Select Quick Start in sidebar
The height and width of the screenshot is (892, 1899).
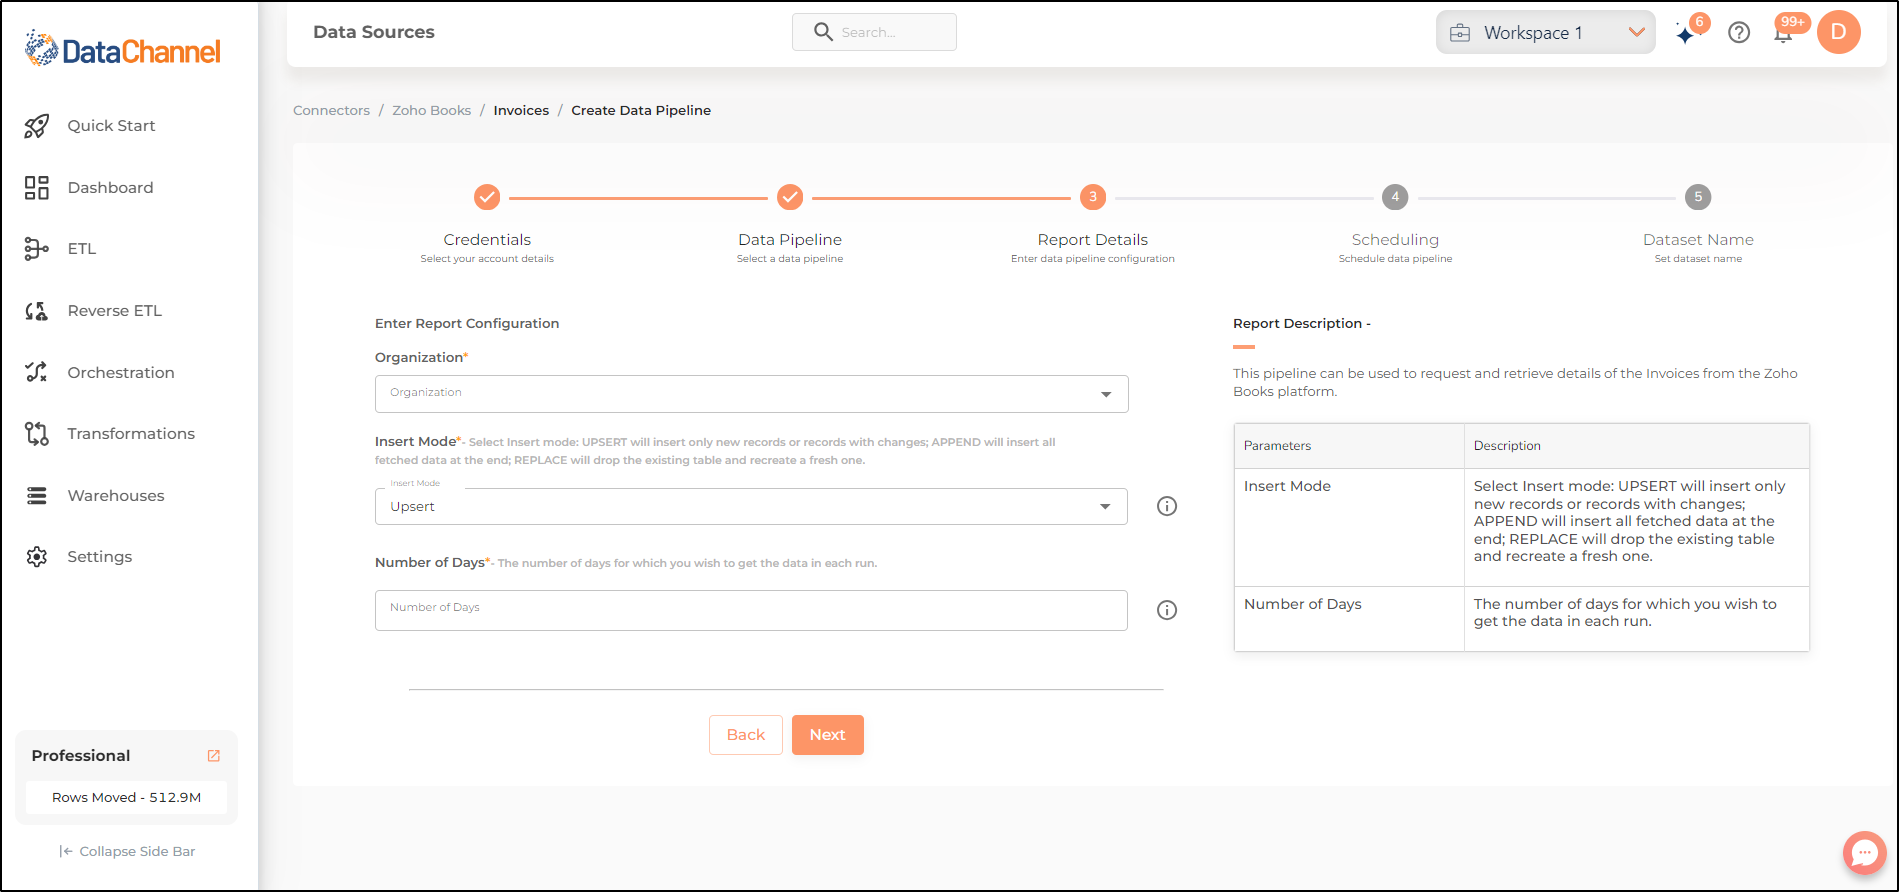pos(111,126)
